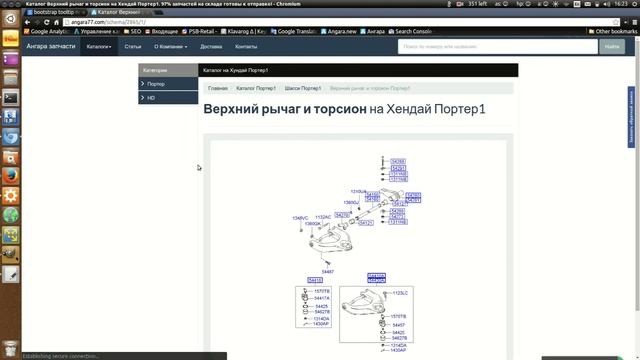Open the network Wi-Fi indicator
This screenshot has width=640, height=360.
[x=566, y=4]
